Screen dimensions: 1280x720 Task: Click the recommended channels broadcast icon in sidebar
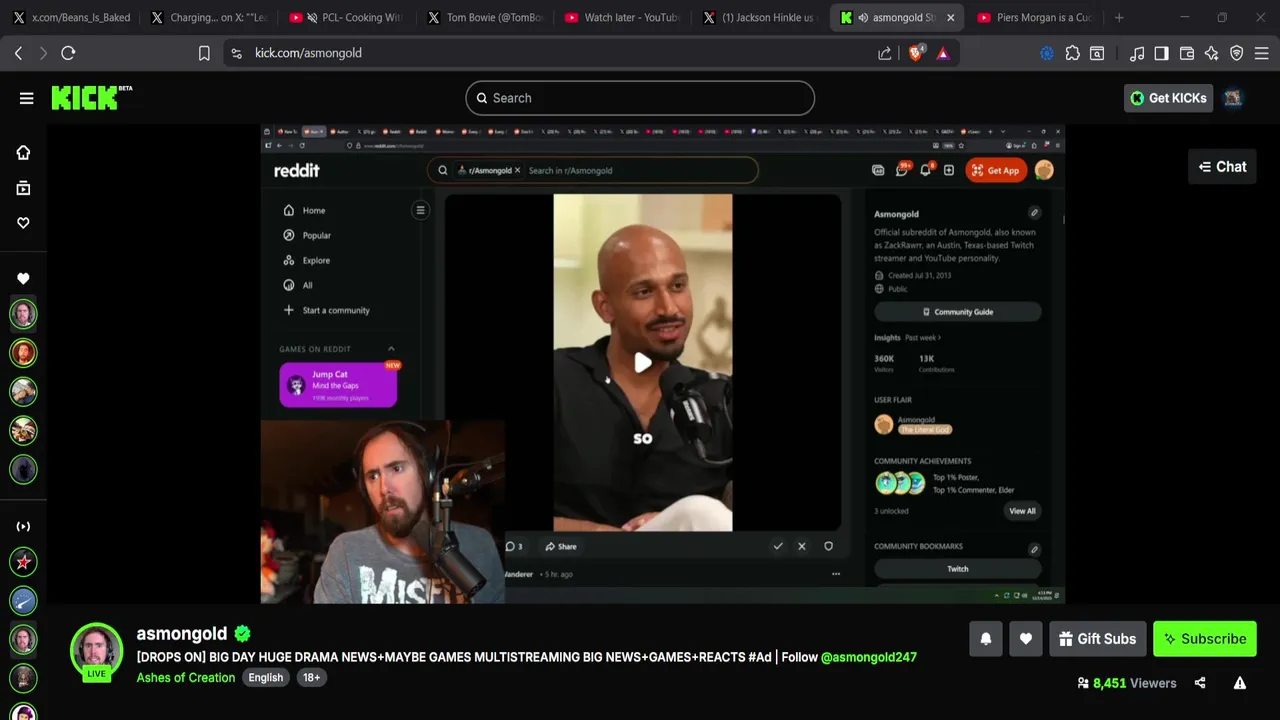coord(23,526)
